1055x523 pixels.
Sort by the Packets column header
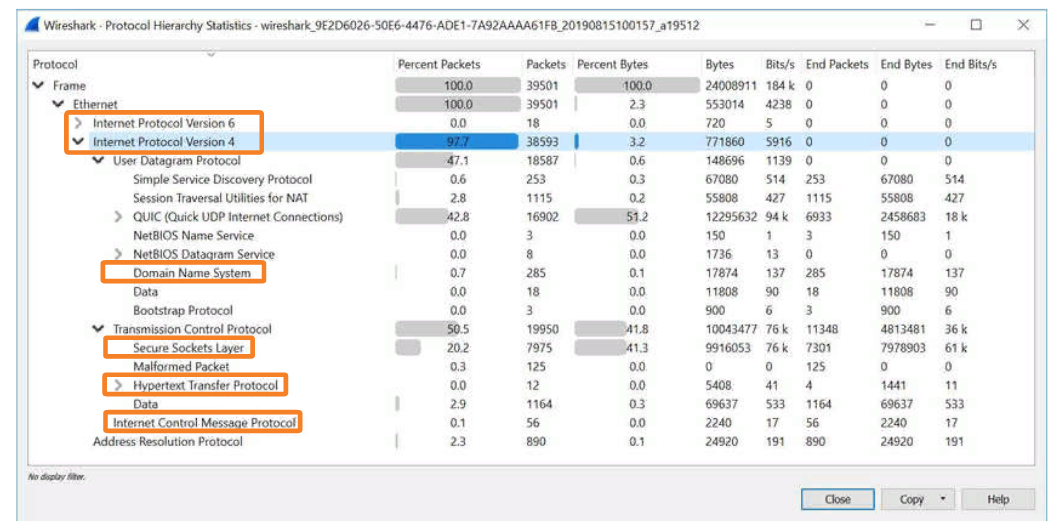[546, 65]
